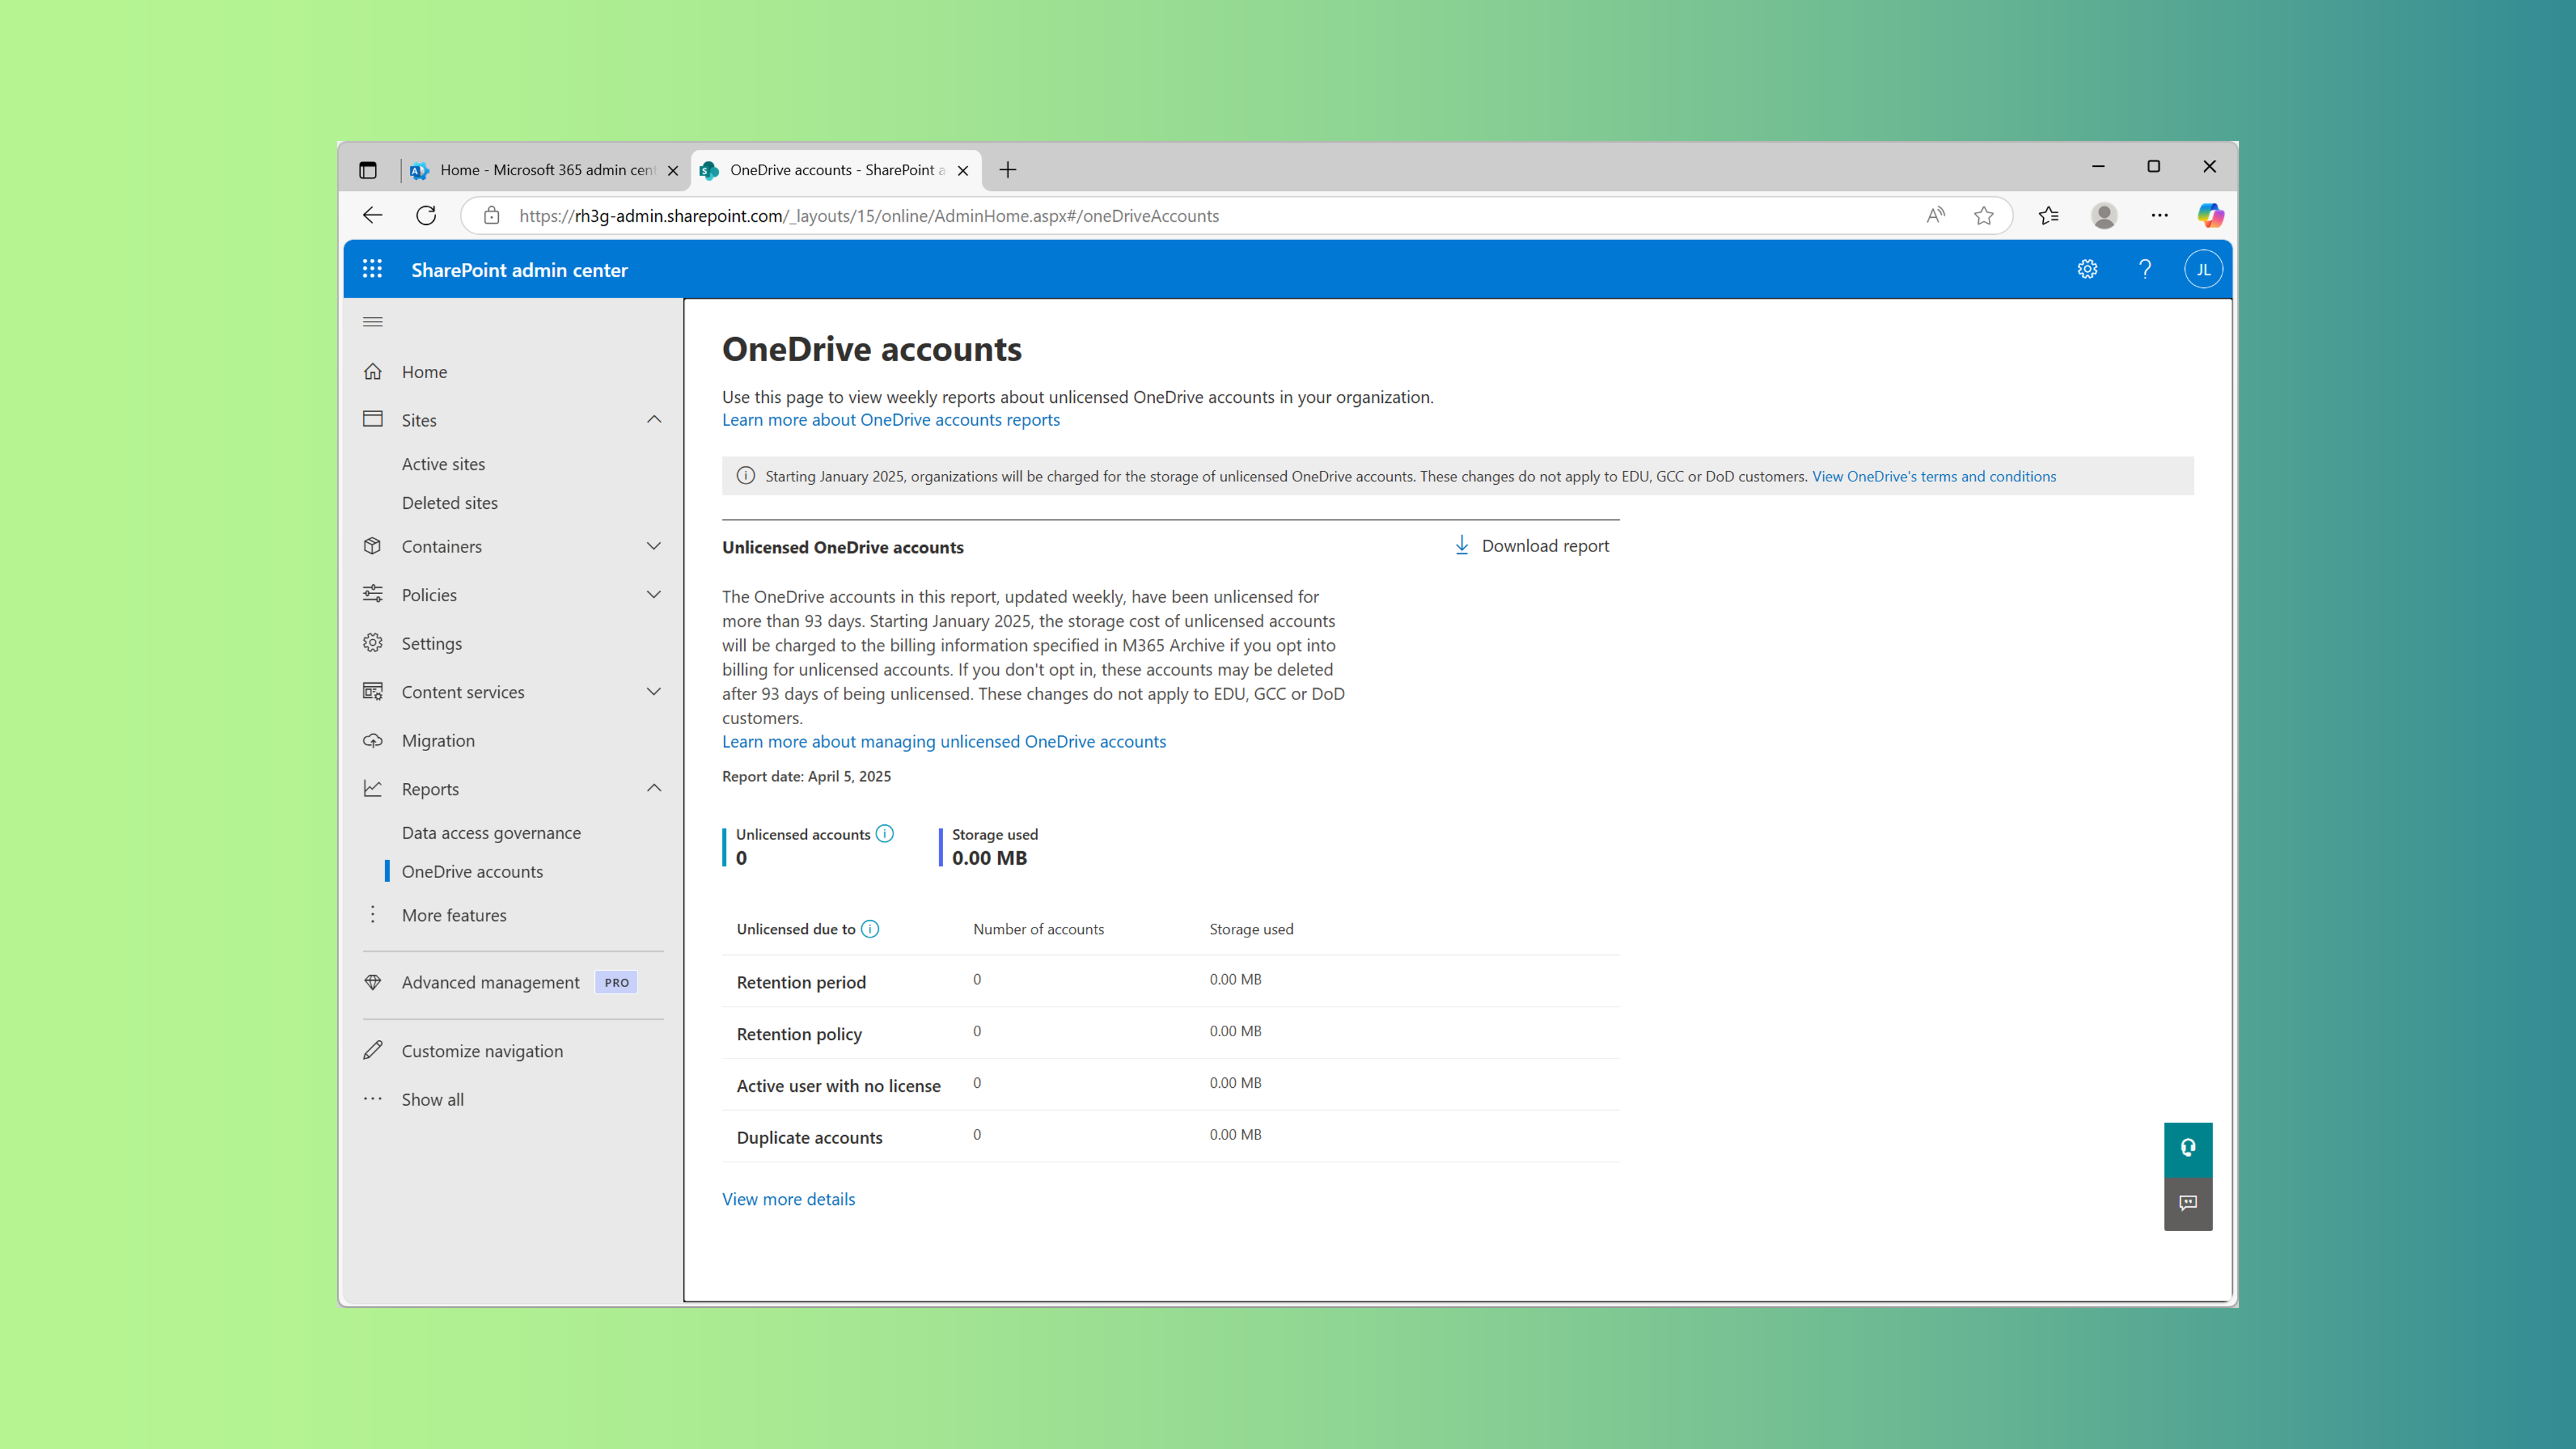Collapse the navigation pane via hamburger icon

(x=373, y=321)
